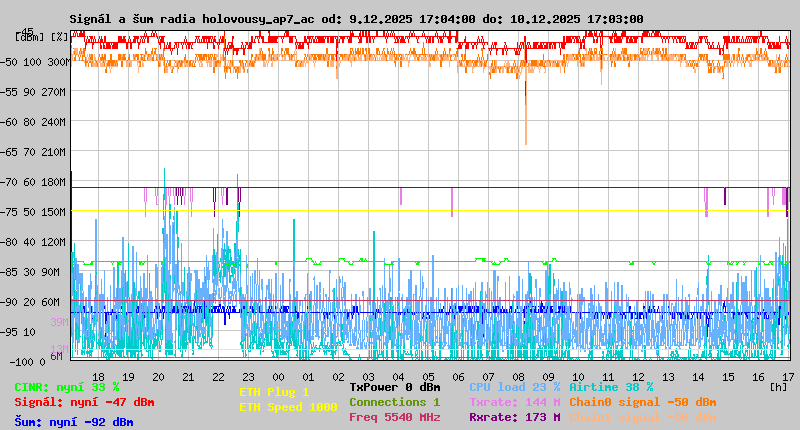Click the '22' hour tick on x-axis
This screenshot has height=430, width=800.
point(218,377)
